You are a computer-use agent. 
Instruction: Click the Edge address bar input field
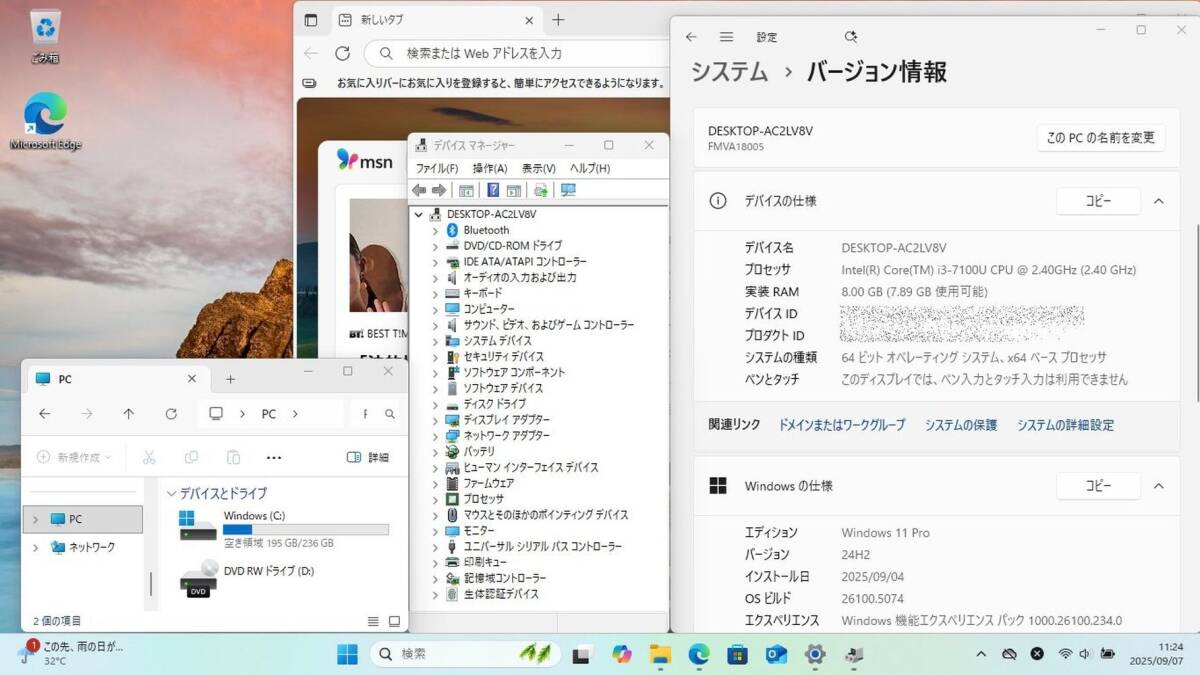point(520,53)
